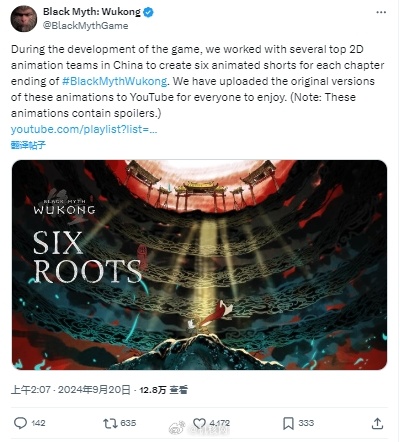400x442 pixels.
Task: Click the translate post link
Action: (x=28, y=145)
